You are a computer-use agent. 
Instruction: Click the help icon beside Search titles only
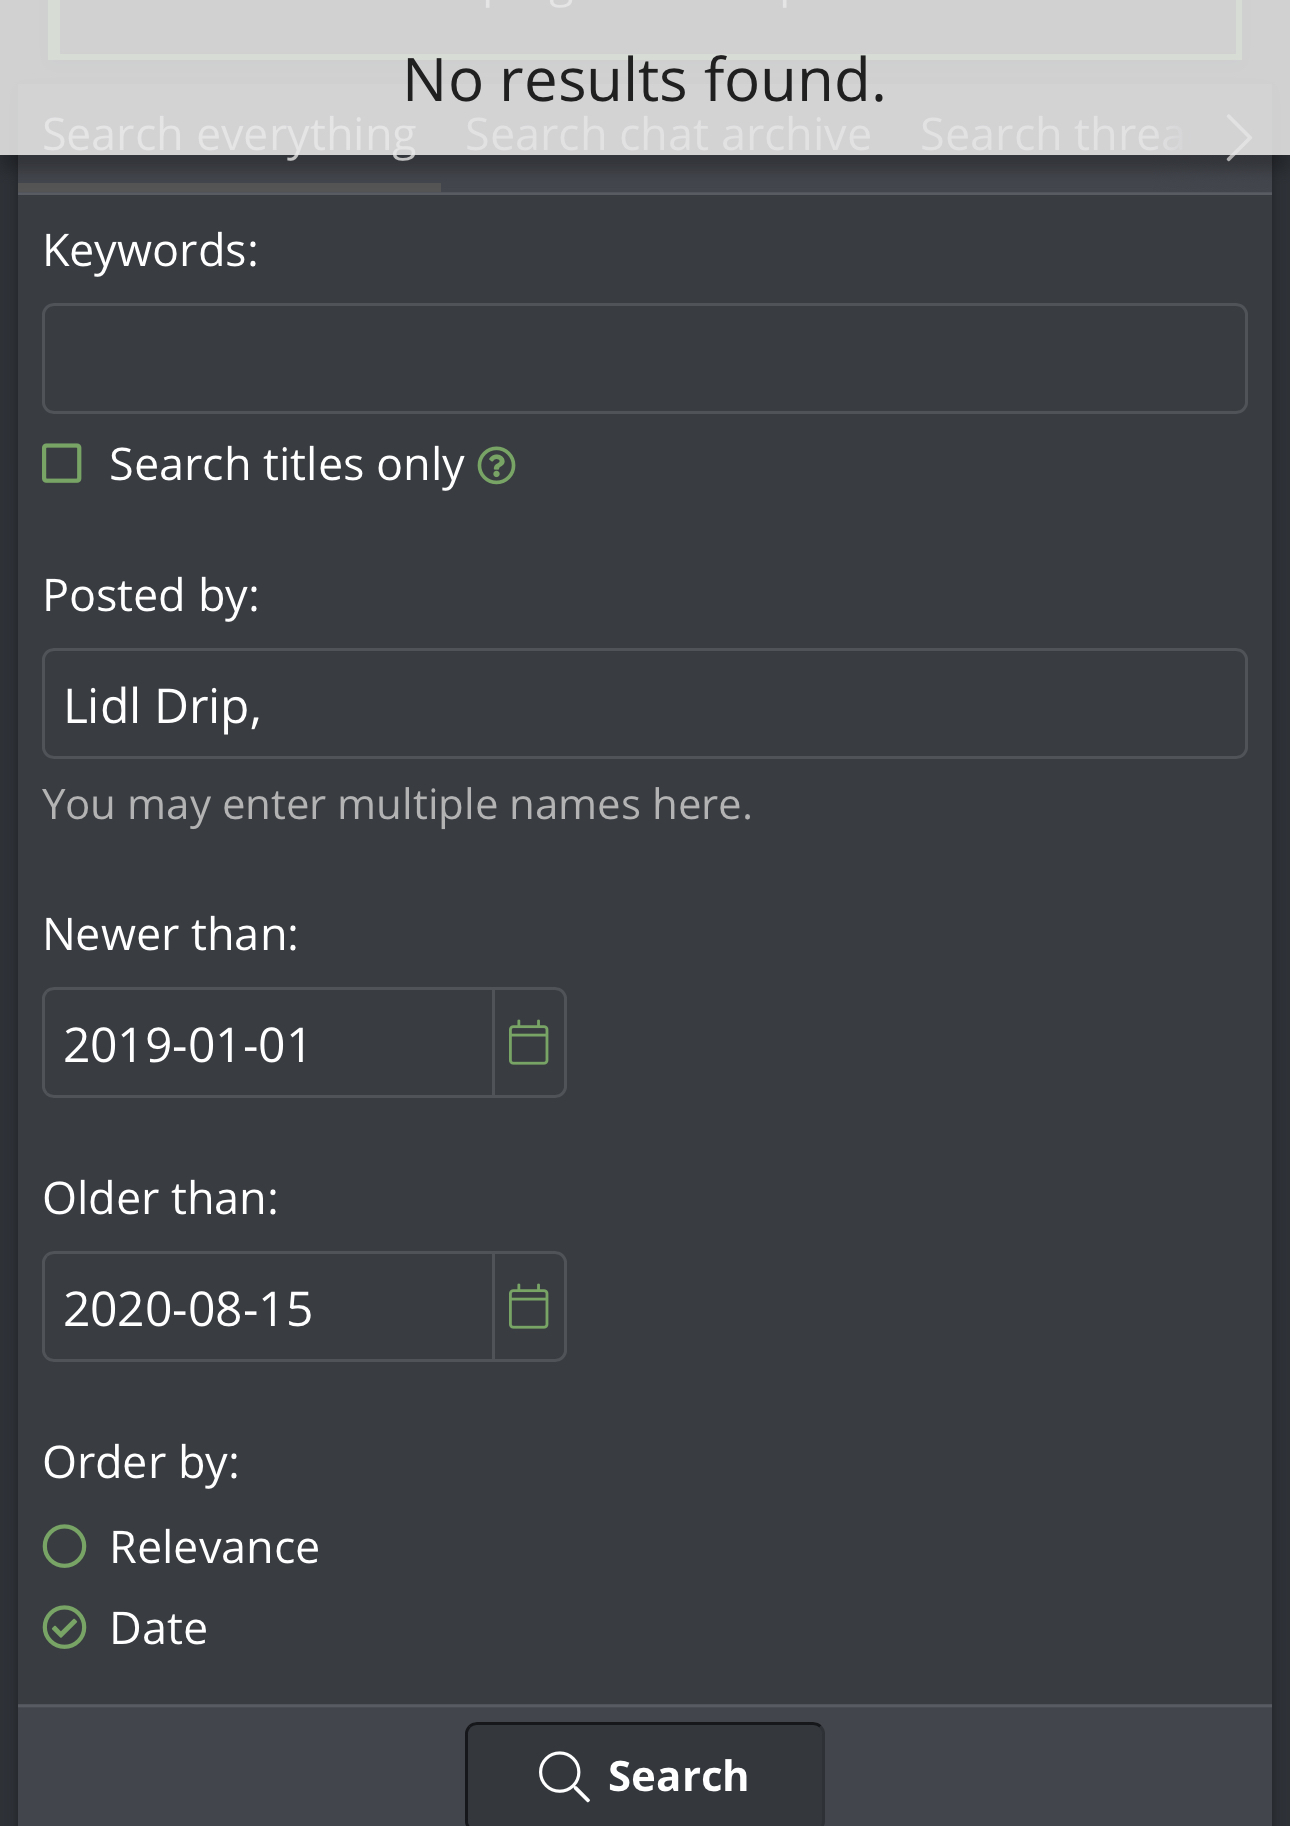coord(496,466)
